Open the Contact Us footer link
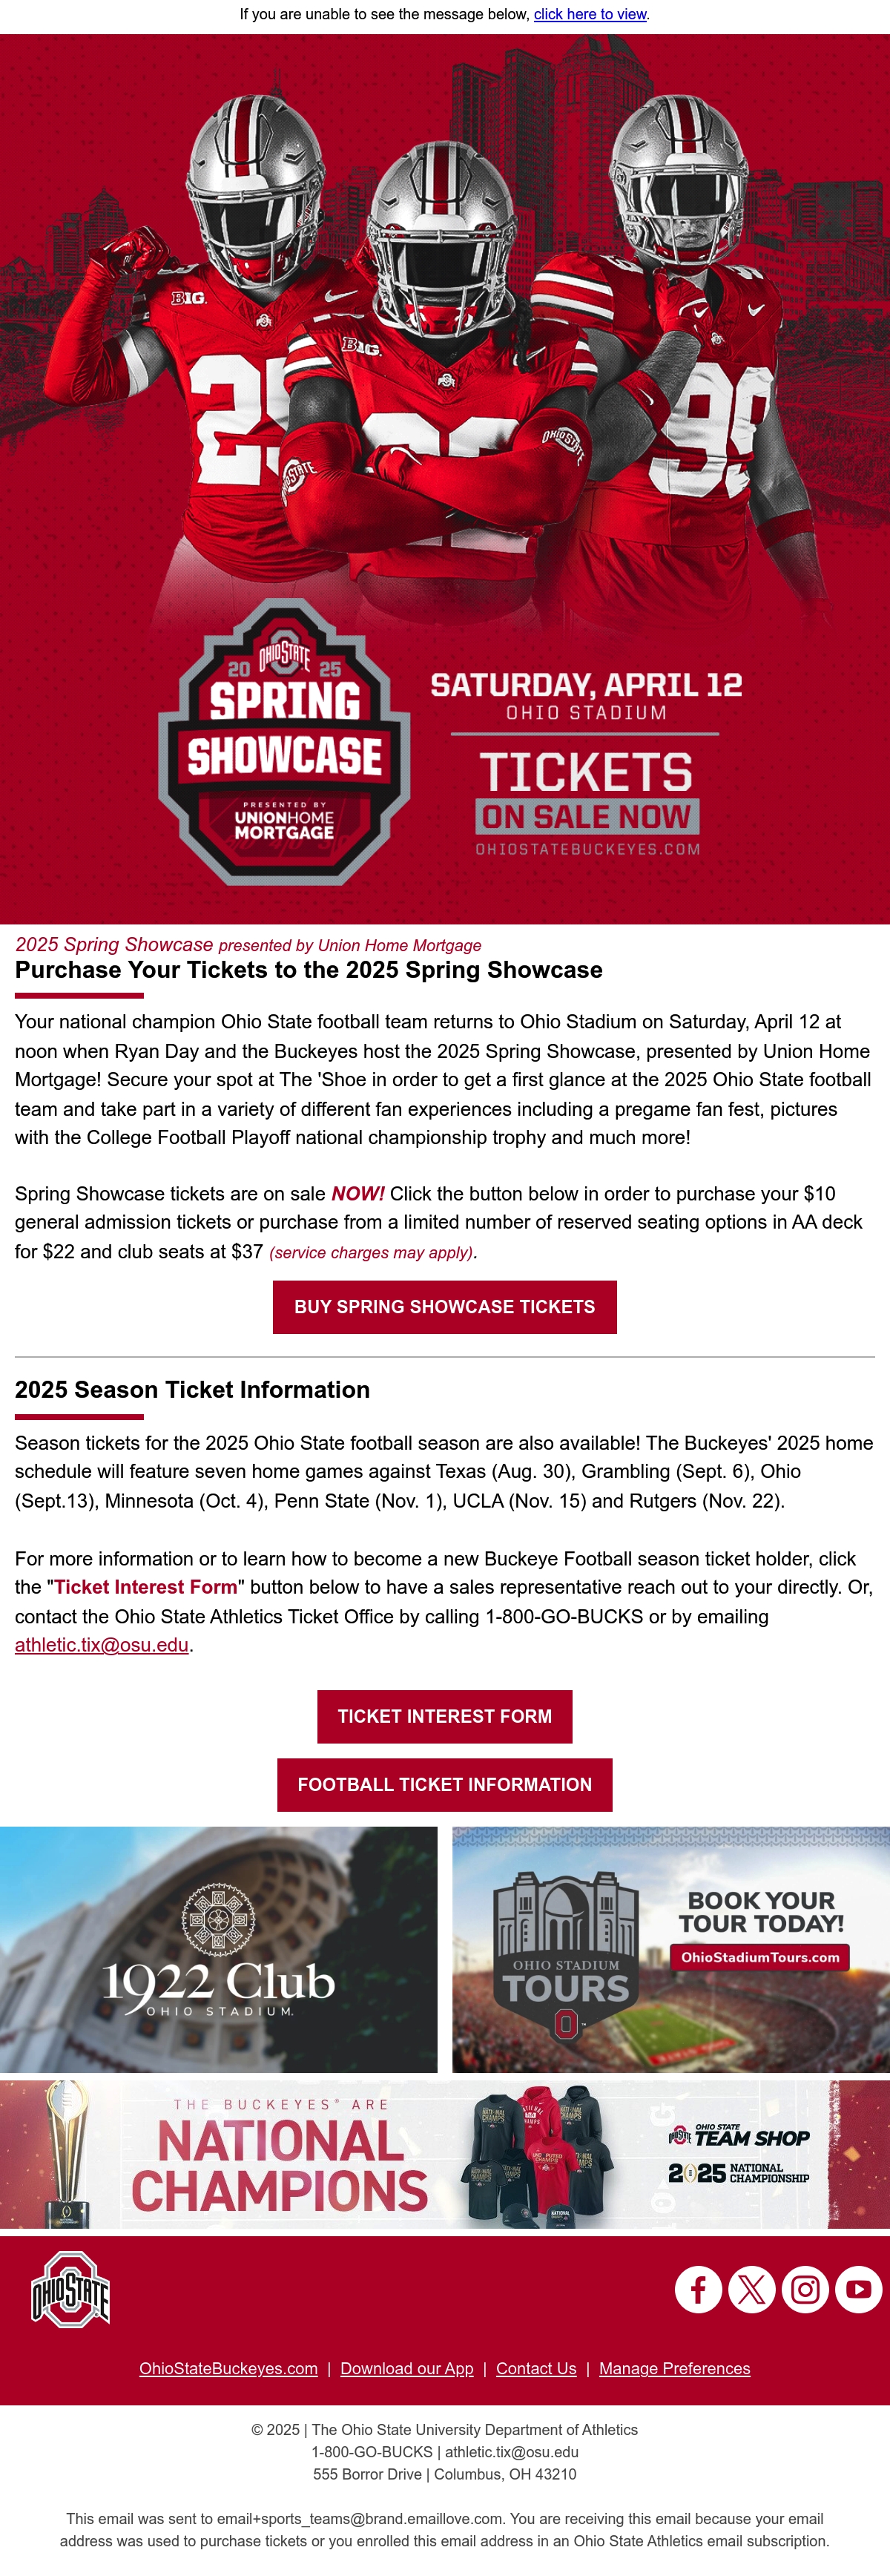Viewport: 890px width, 2576px height. pyautogui.click(x=536, y=2368)
